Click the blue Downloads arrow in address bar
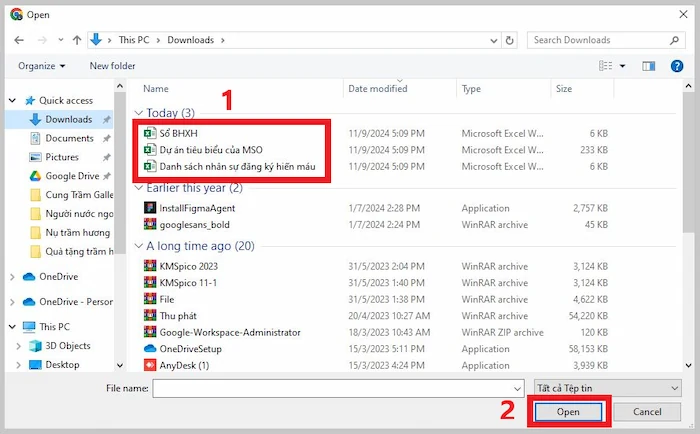Screen dimensions: 700x434 (96, 40)
